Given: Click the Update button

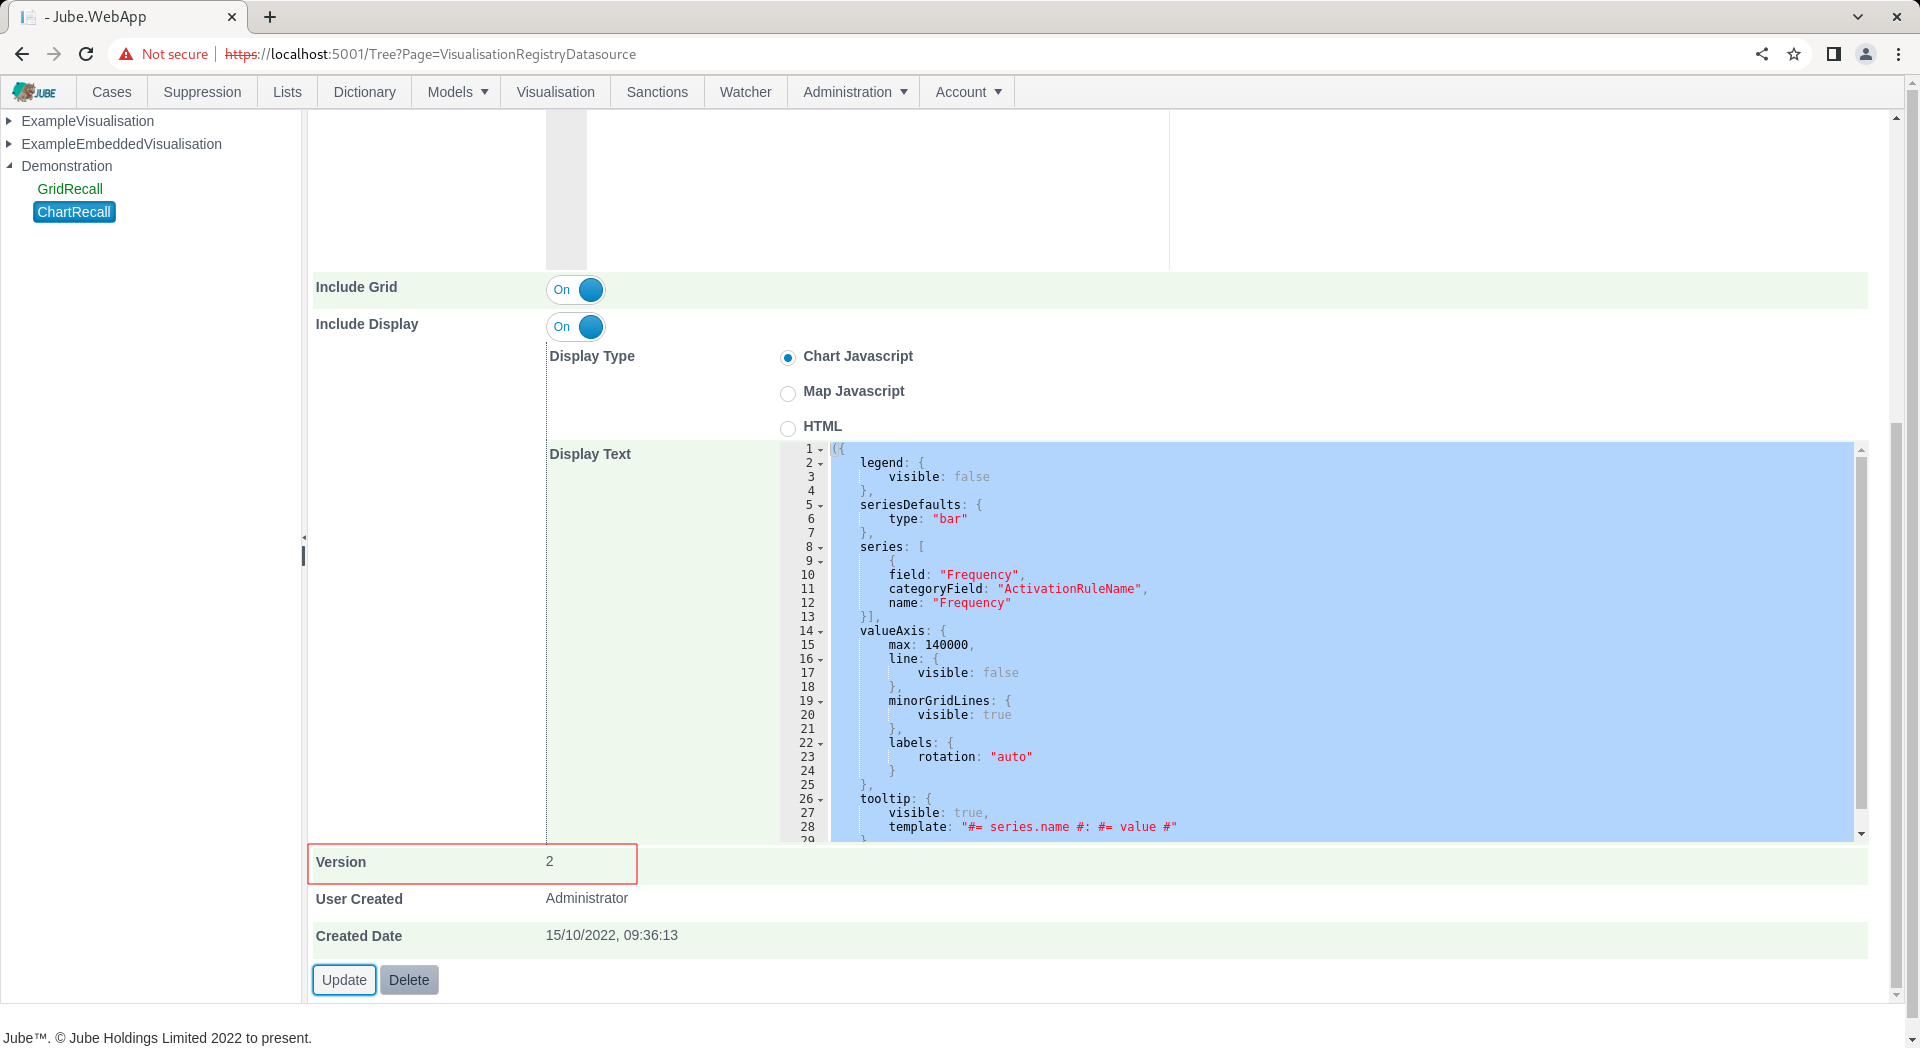Looking at the screenshot, I should pyautogui.click(x=344, y=980).
